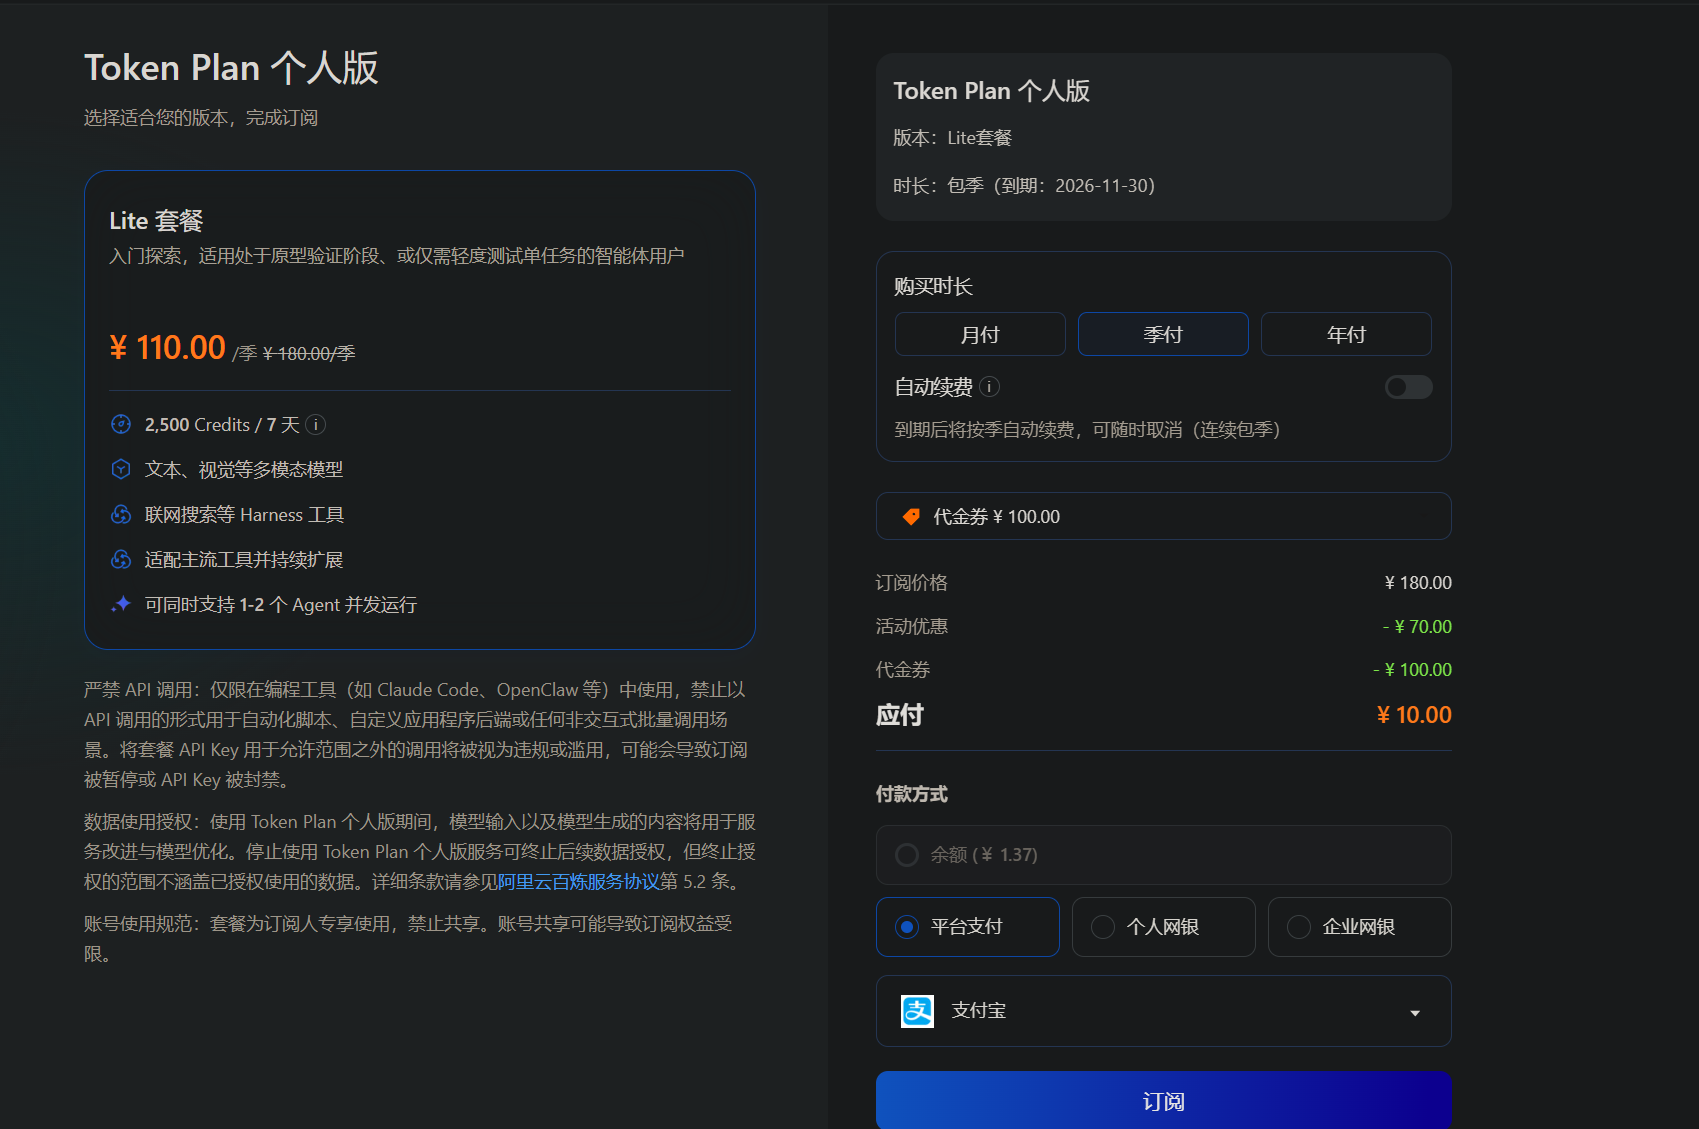This screenshot has width=1699, height=1129.
Task: Select 企业网银 payment method
Action: pyautogui.click(x=1359, y=927)
